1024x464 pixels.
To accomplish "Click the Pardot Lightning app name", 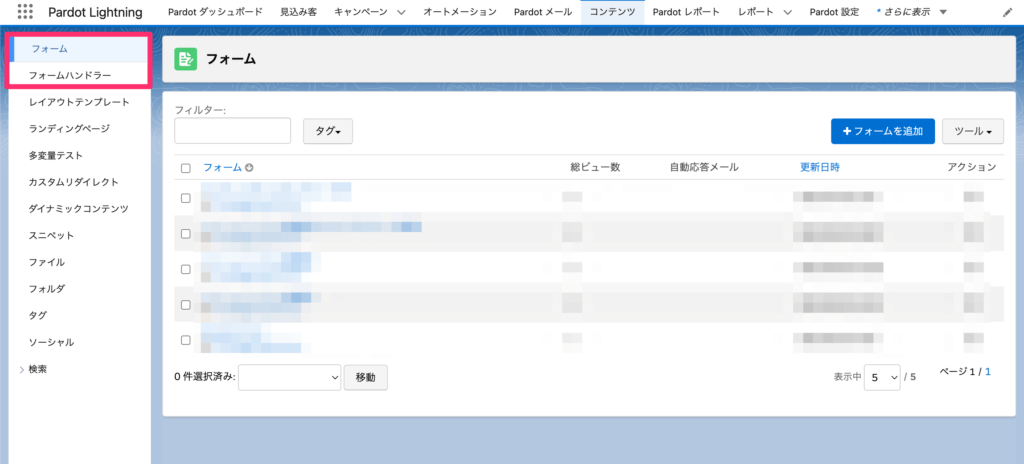I will click(95, 12).
